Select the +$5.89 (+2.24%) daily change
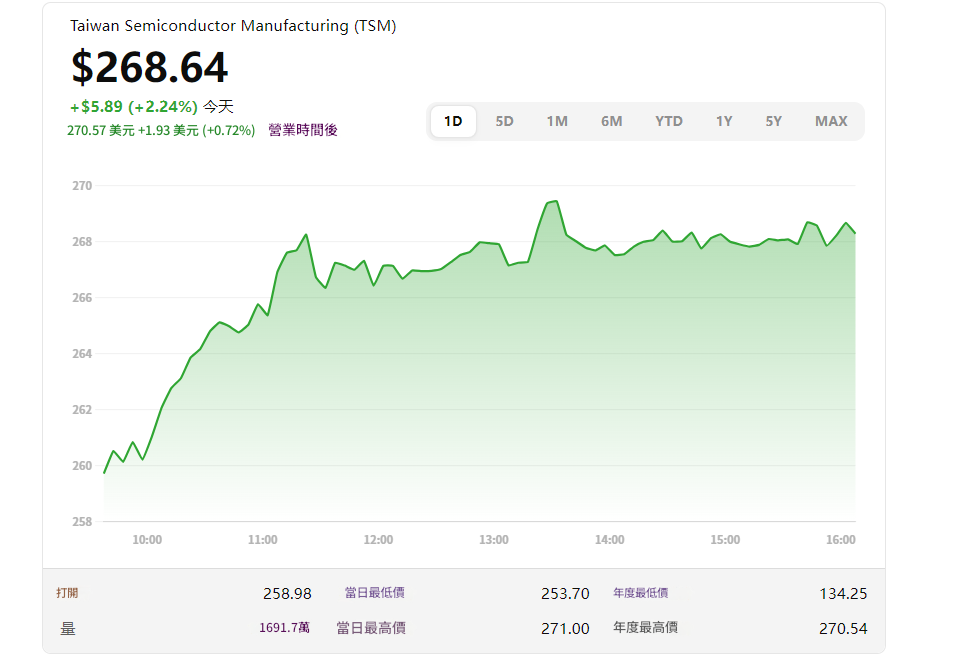The height and width of the screenshot is (660, 954). pos(134,107)
